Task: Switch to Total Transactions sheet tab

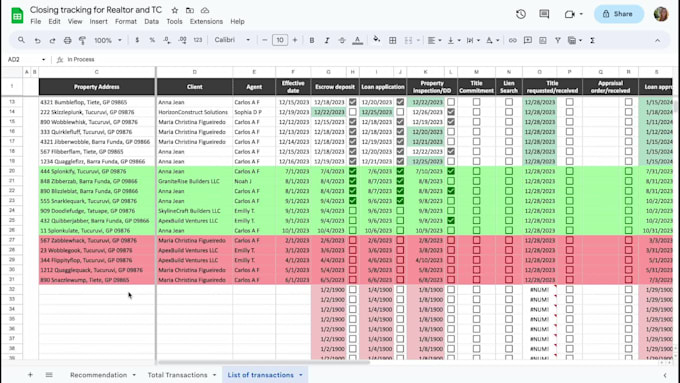Action: click(177, 375)
